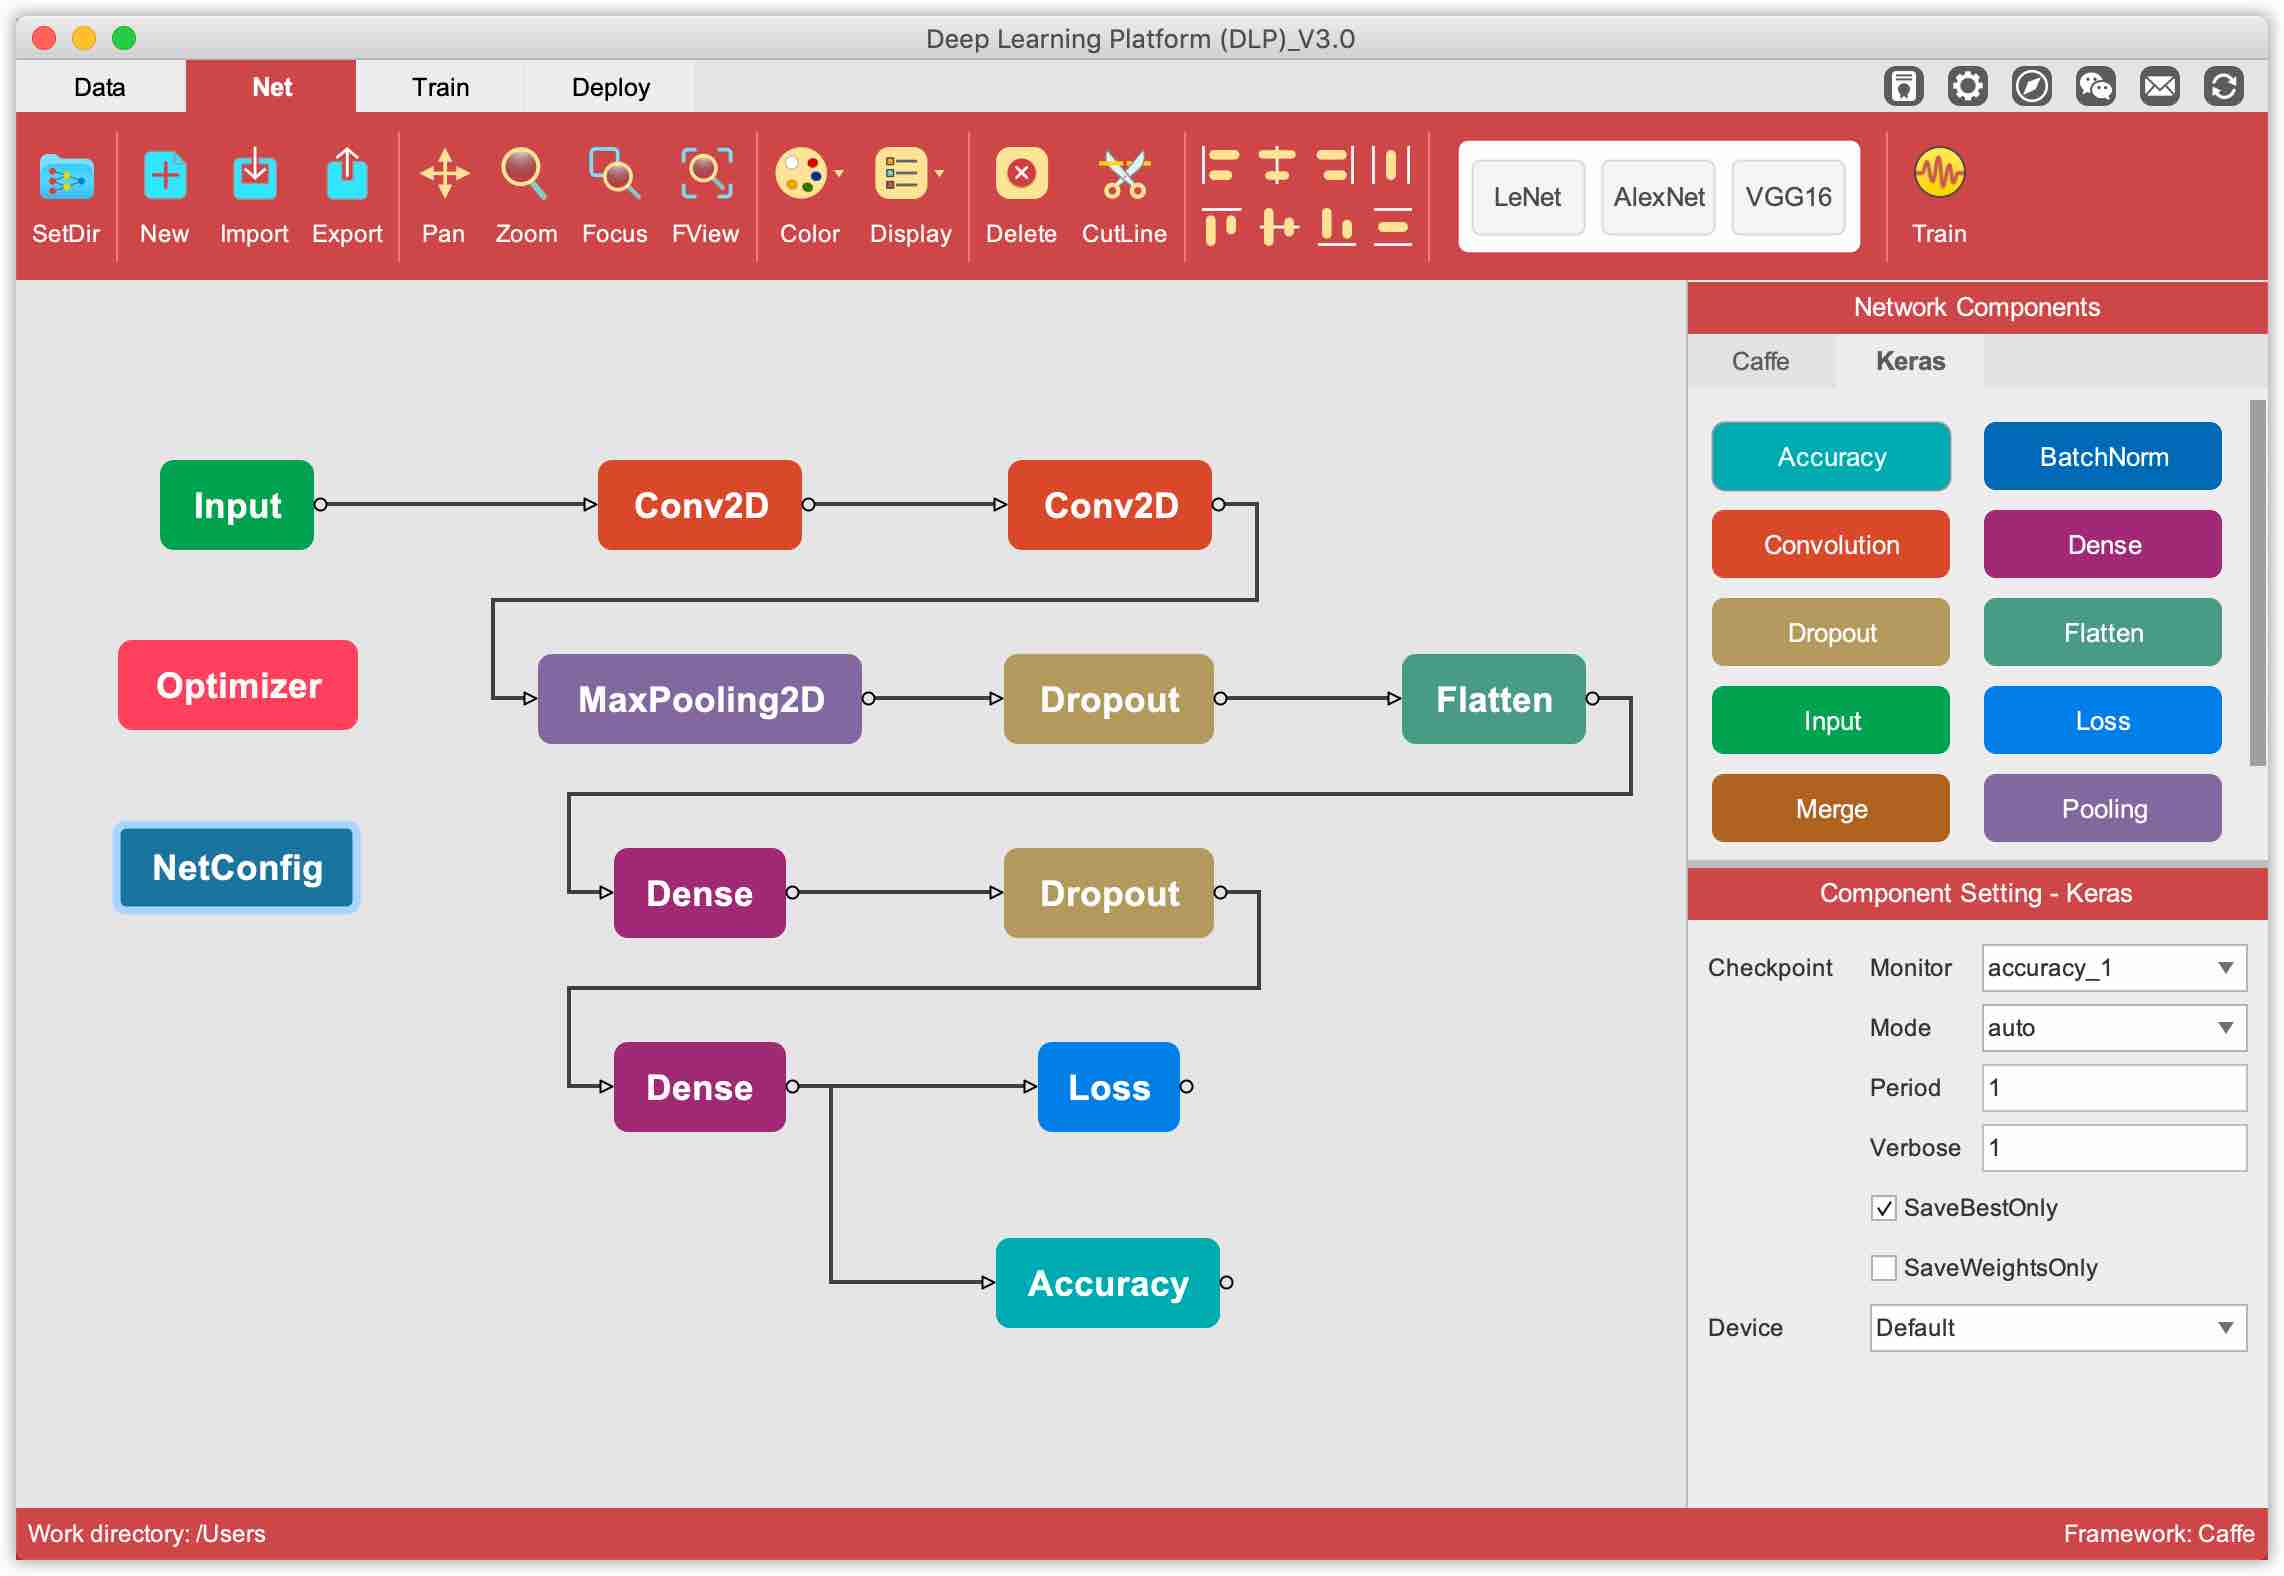Click the Delete icon

tap(1021, 175)
